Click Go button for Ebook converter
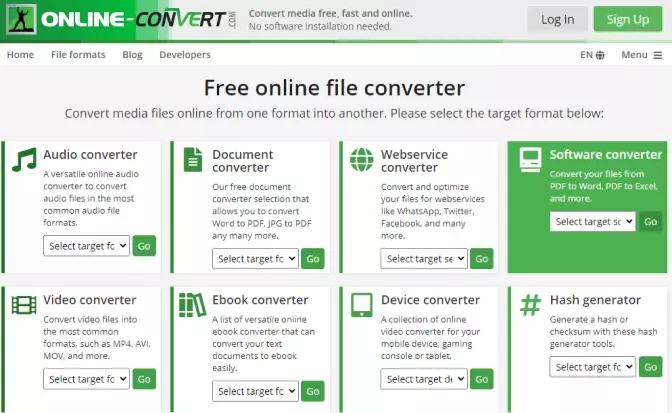The width and height of the screenshot is (672, 413). click(312, 391)
